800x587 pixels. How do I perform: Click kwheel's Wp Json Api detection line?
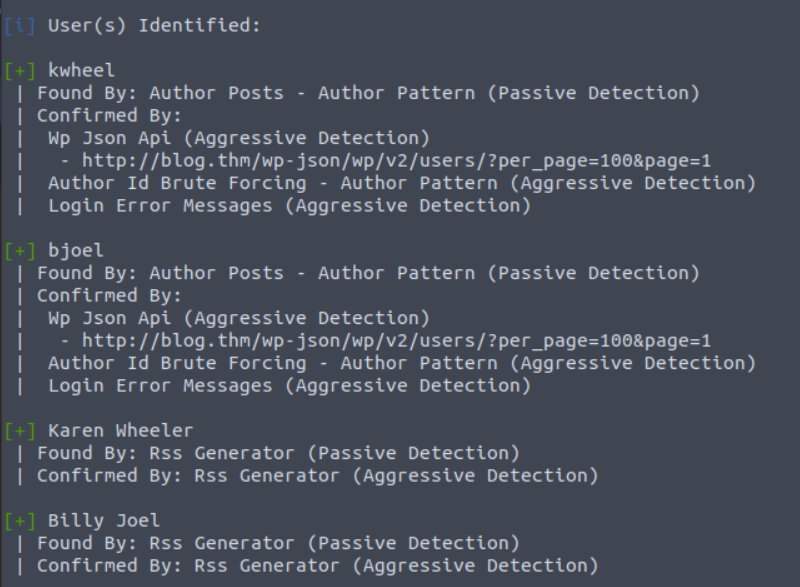click(239, 138)
